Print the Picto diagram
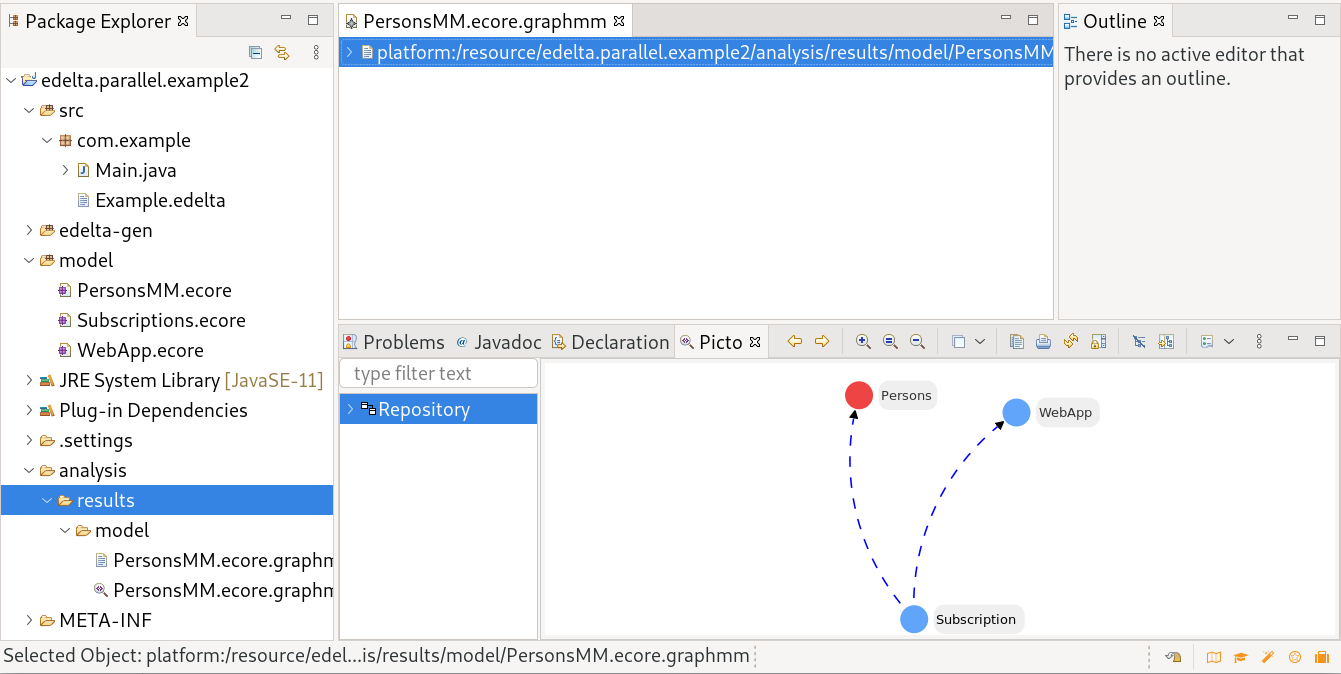Viewport: 1341px width, 674px height. pyautogui.click(x=1043, y=341)
